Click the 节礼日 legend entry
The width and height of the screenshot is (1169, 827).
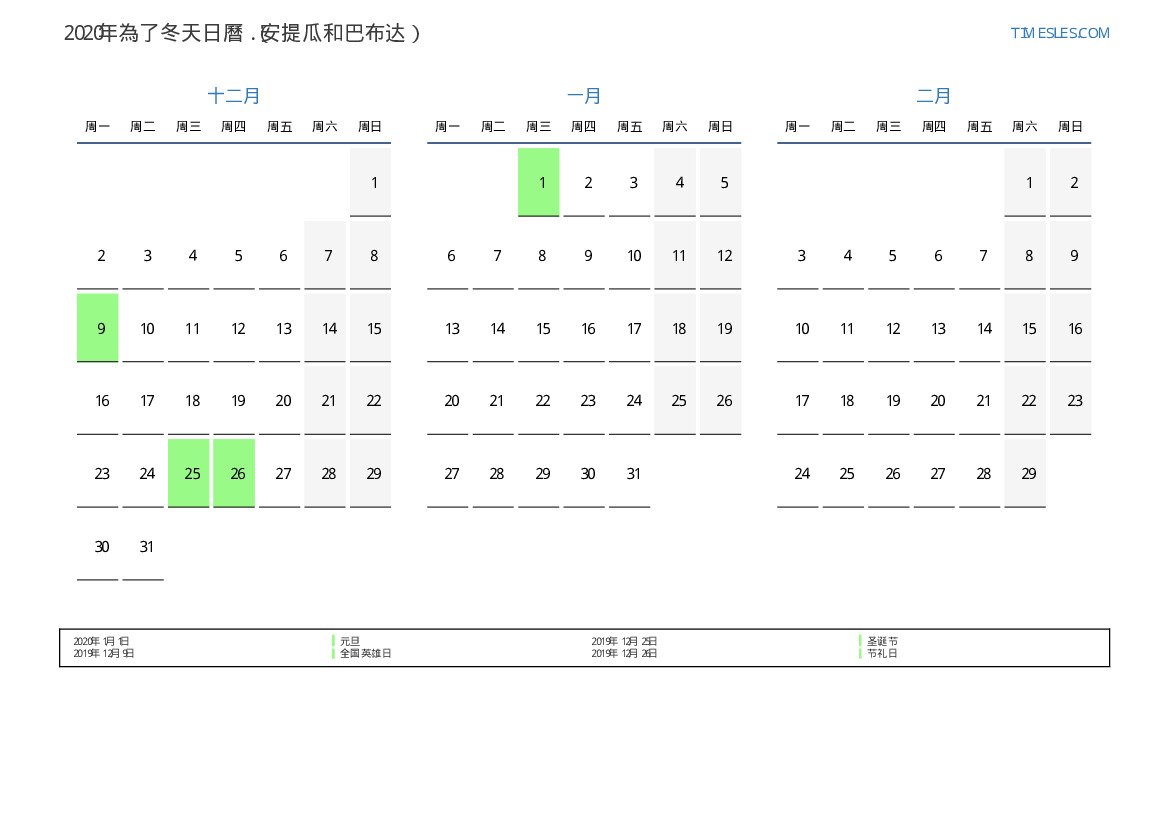tap(882, 653)
